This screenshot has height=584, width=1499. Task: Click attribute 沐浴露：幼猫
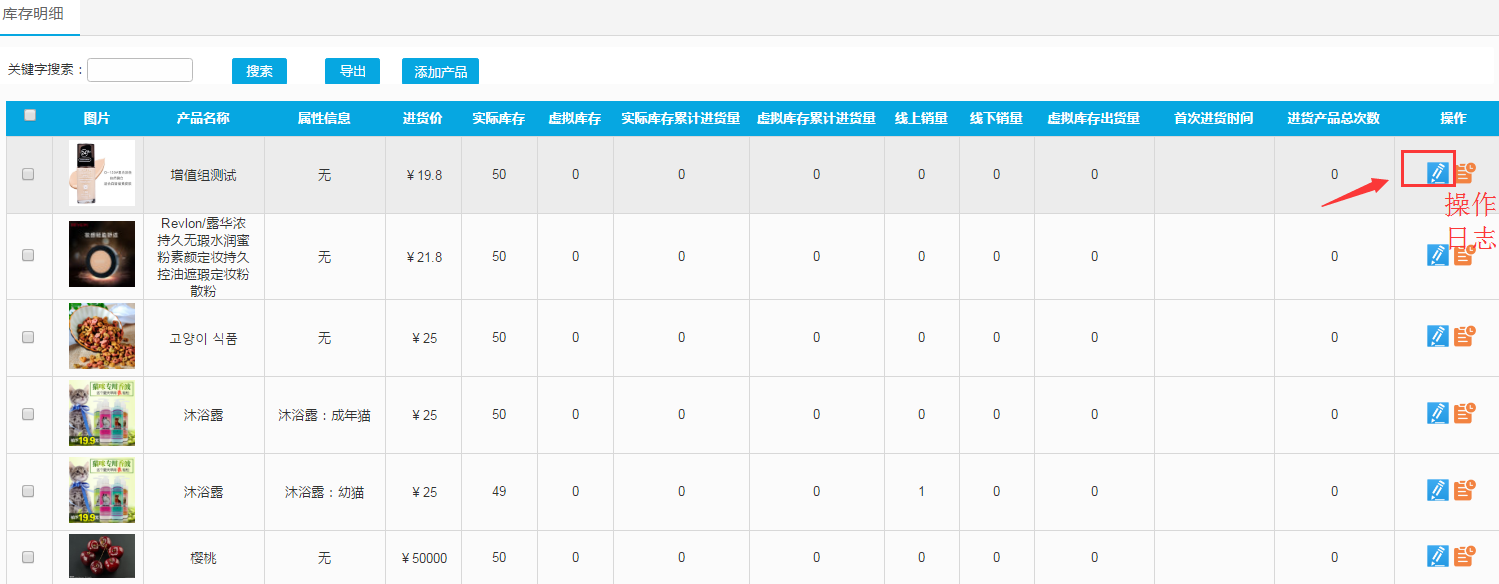324,492
